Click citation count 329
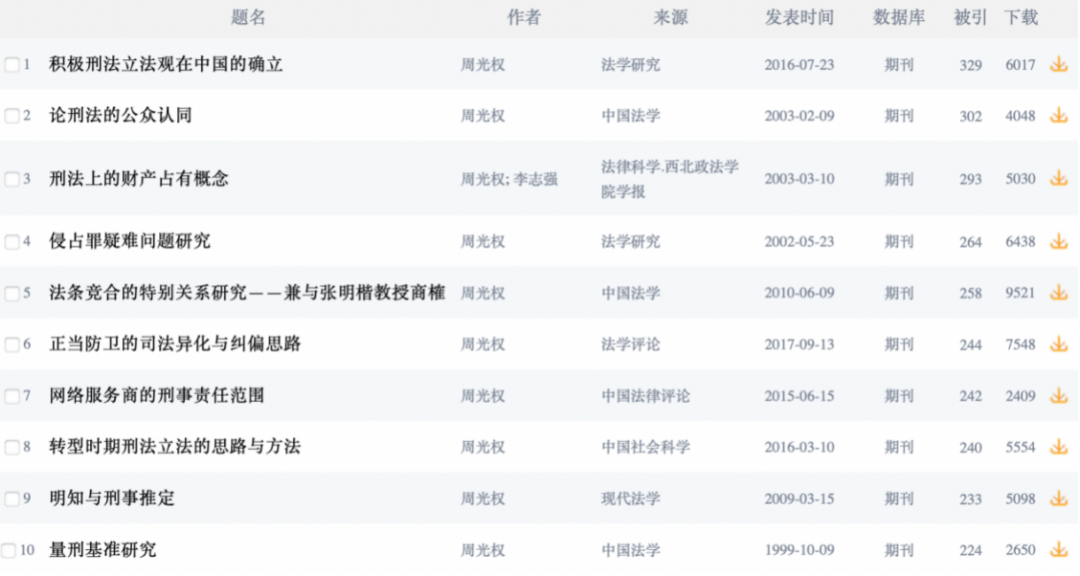 (970, 65)
